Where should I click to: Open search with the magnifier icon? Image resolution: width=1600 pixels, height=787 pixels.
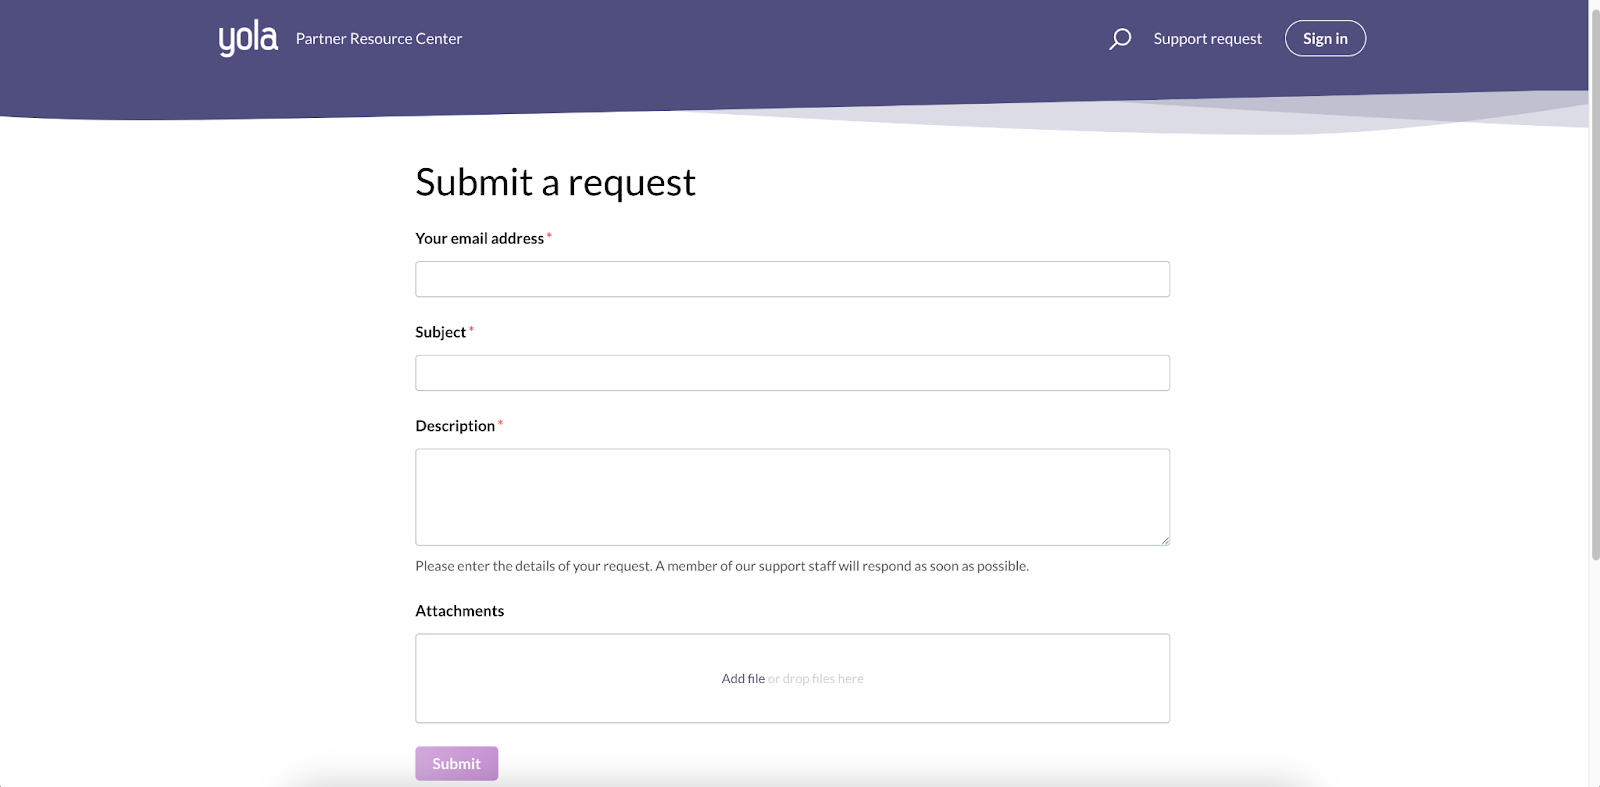point(1120,39)
